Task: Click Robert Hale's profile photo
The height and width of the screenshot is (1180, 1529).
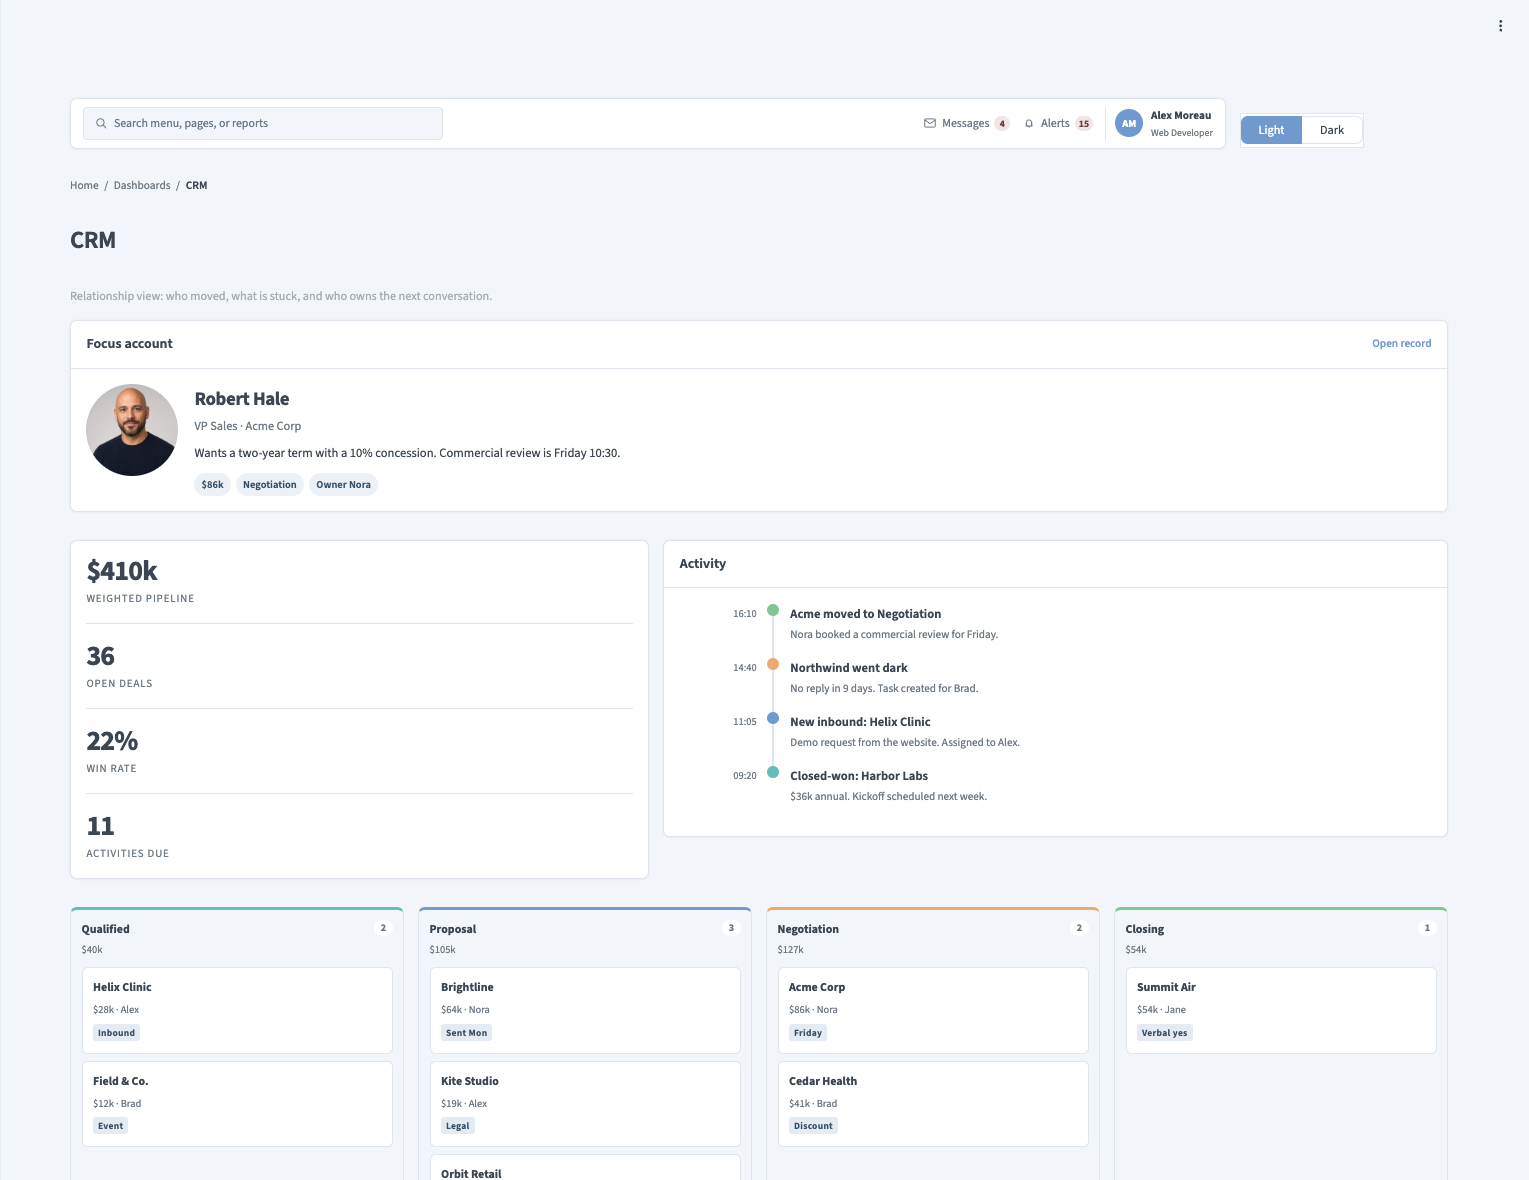Action: tap(132, 430)
